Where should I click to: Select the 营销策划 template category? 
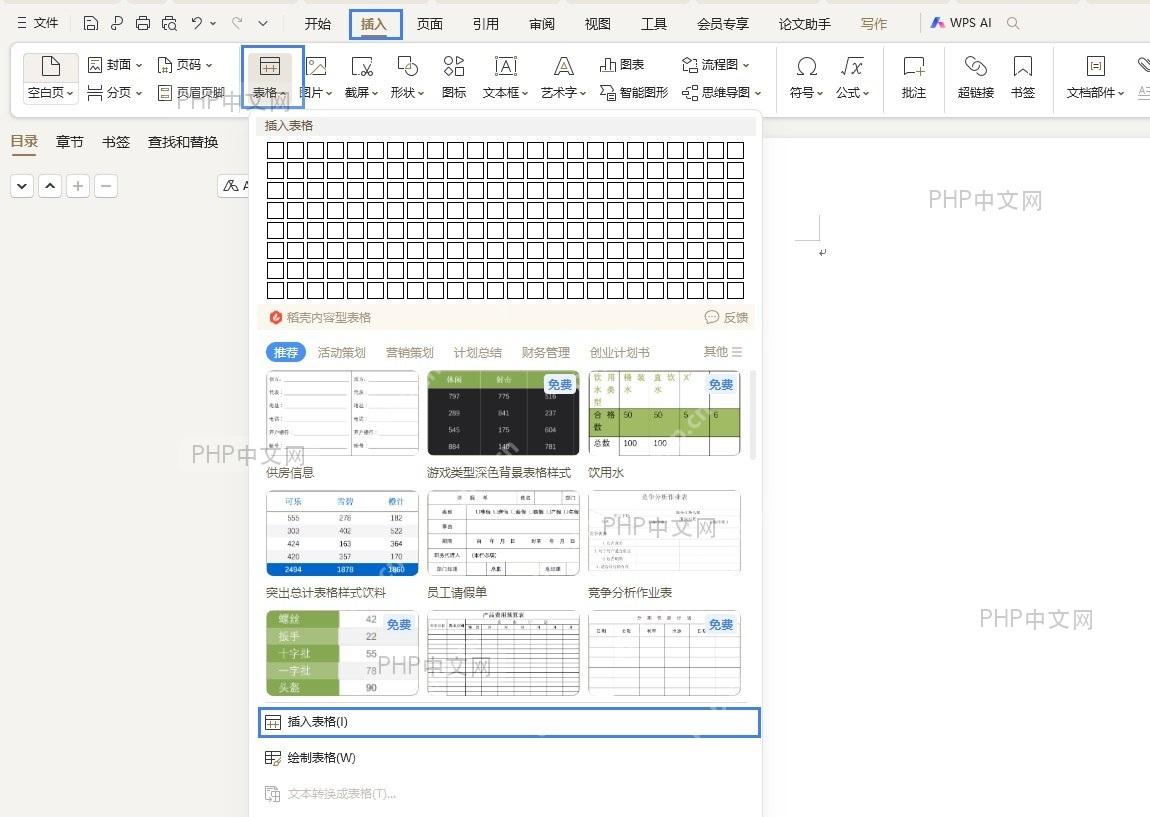409,352
